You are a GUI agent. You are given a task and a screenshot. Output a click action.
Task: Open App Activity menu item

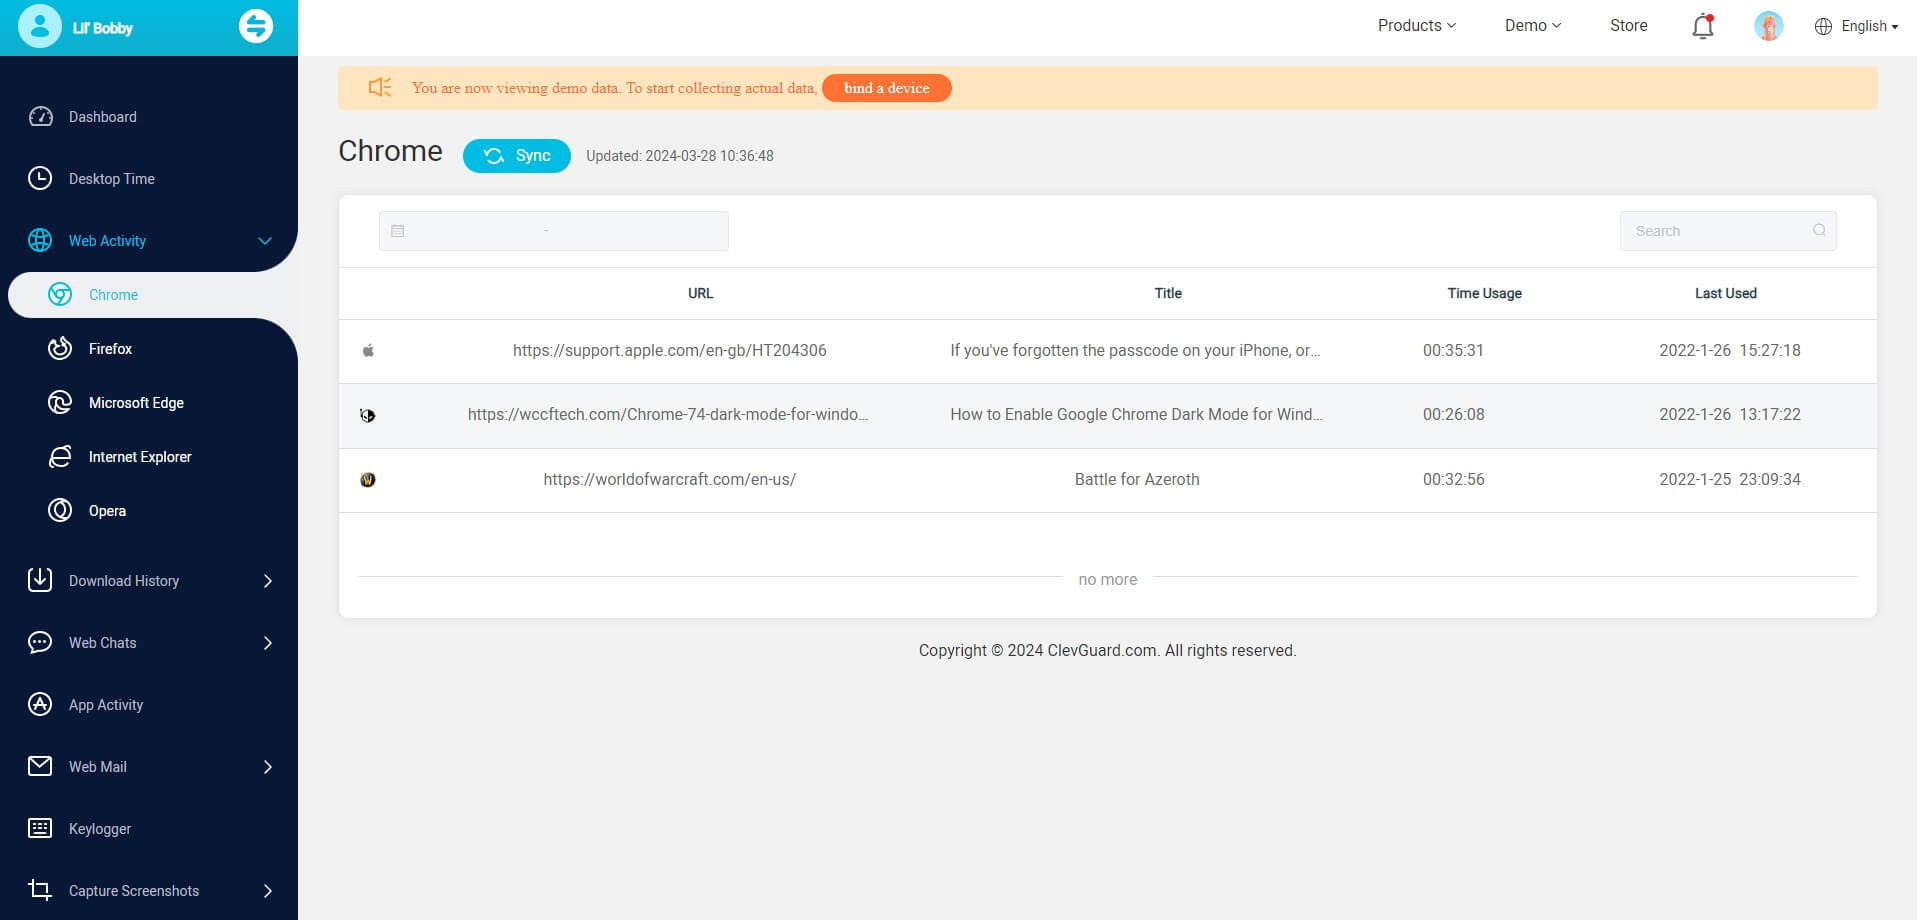[x=106, y=705]
